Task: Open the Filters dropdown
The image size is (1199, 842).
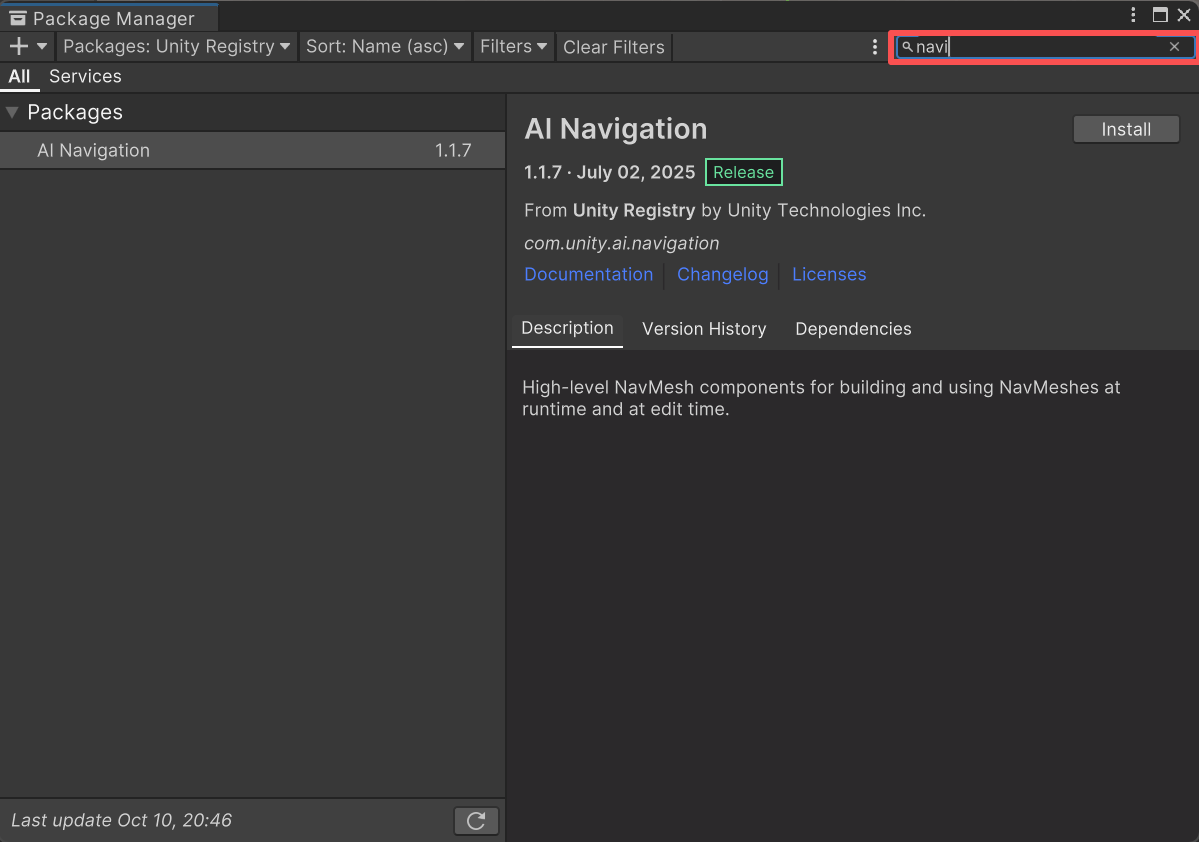Action: pos(513,47)
